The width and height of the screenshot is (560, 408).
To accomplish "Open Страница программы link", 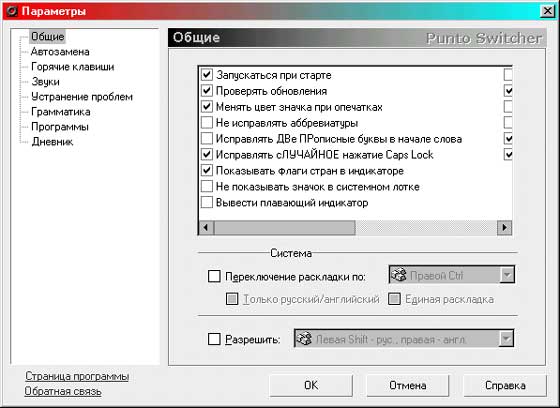I will (x=77, y=376).
